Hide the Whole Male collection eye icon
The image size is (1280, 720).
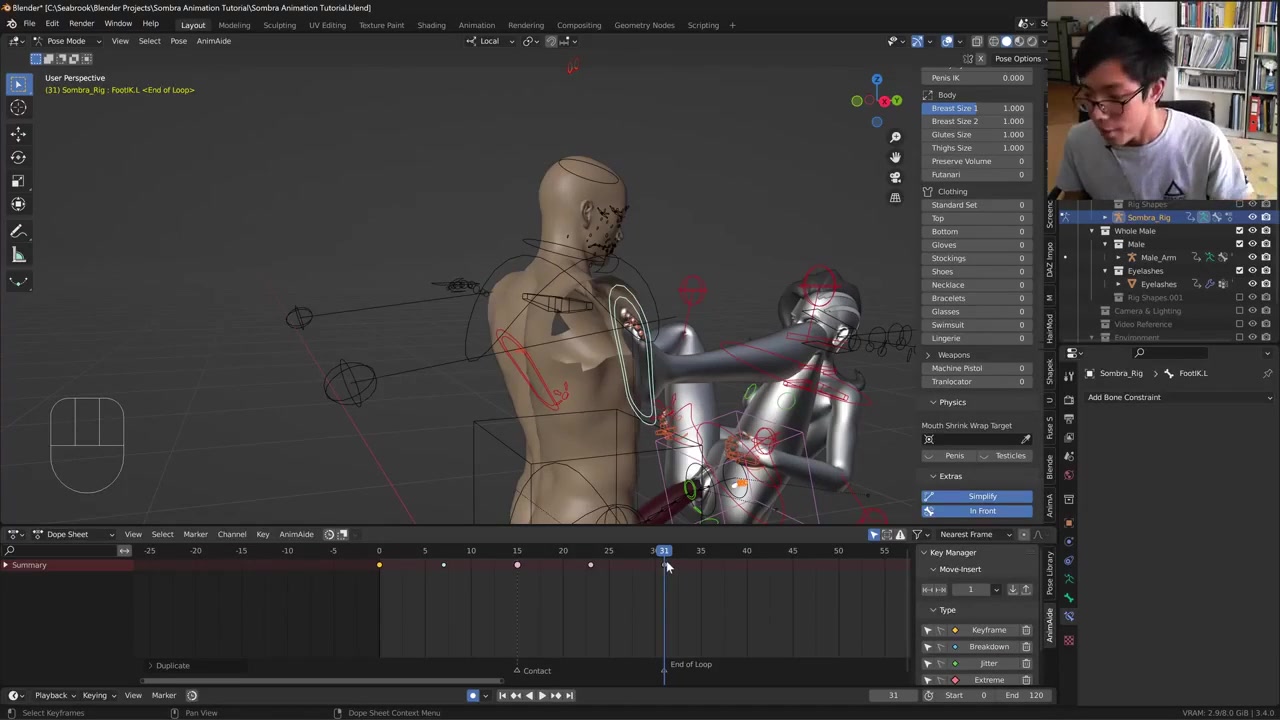click(1252, 231)
